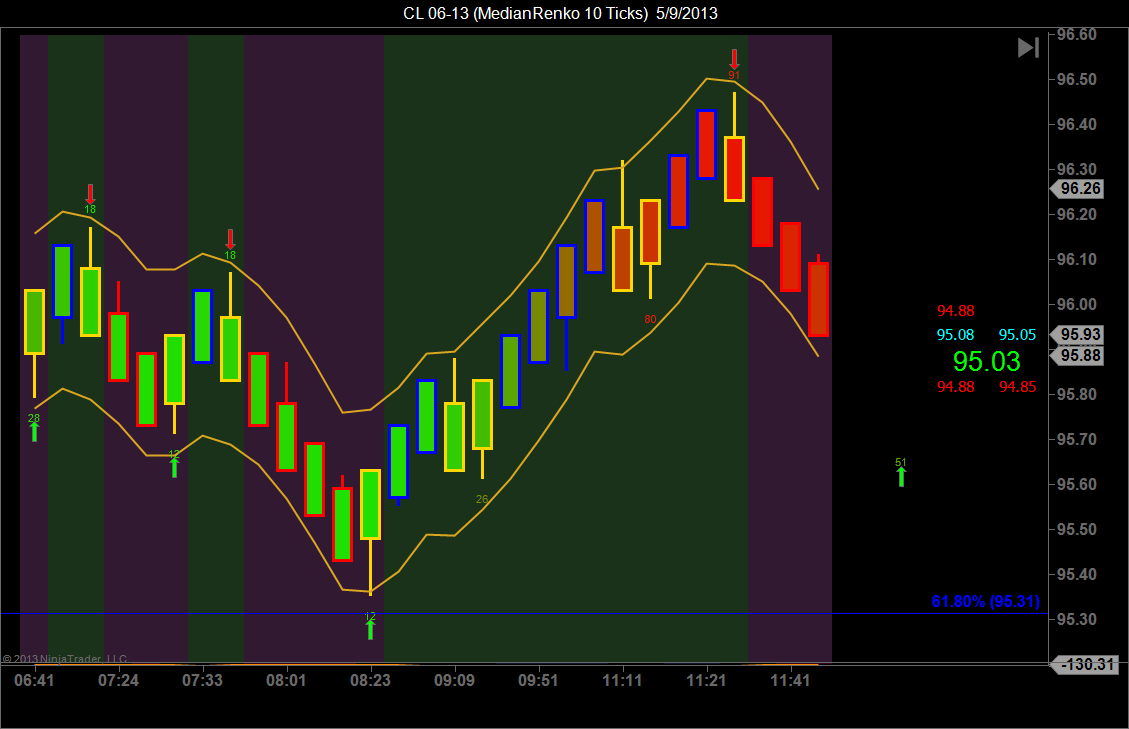1129x729 pixels.
Task: Click the cyan 95.05 value
Action: point(1017,335)
